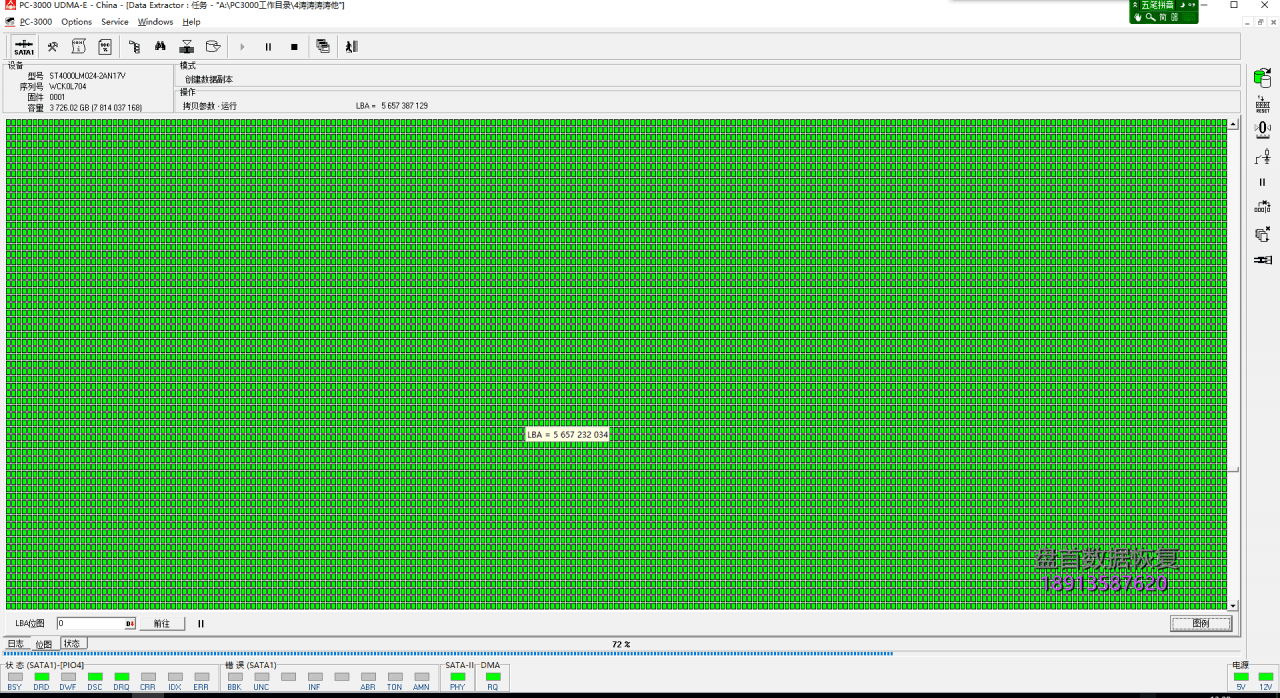Switch to the 状态 status tab
This screenshot has width=1280, height=698.
tap(73, 643)
